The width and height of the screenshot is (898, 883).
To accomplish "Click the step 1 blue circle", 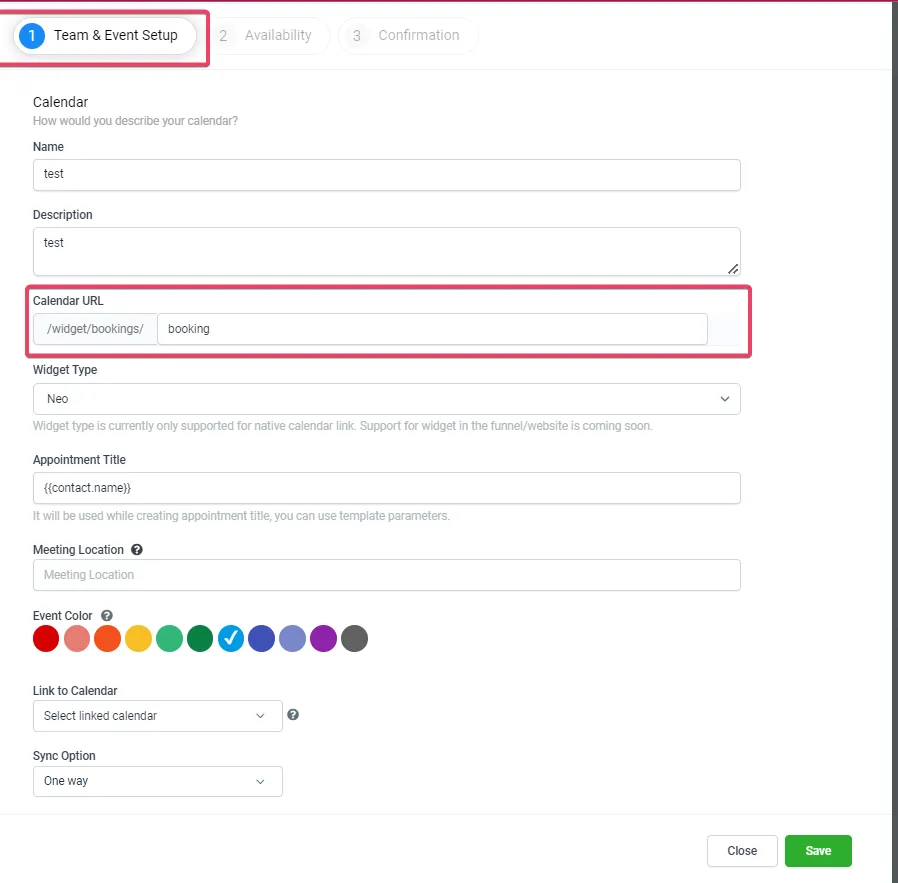I will (x=32, y=36).
